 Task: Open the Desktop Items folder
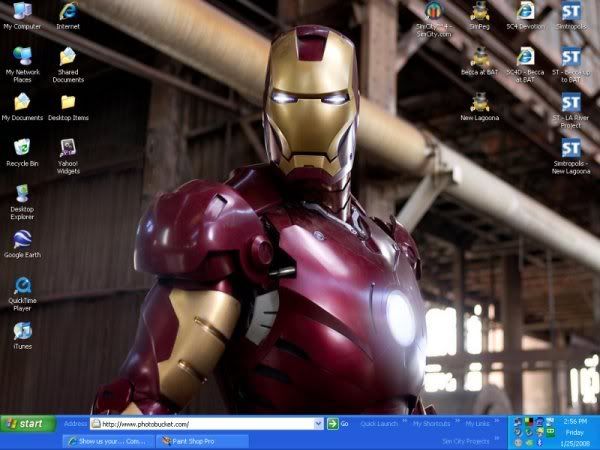pos(68,107)
